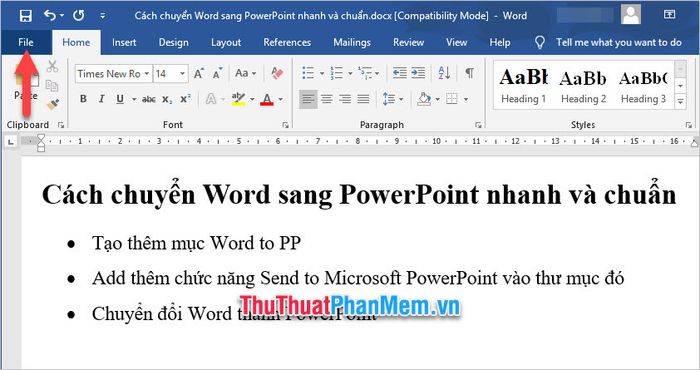This screenshot has height=370, width=700.
Task: Open font color dropdown arrow
Action: (281, 99)
